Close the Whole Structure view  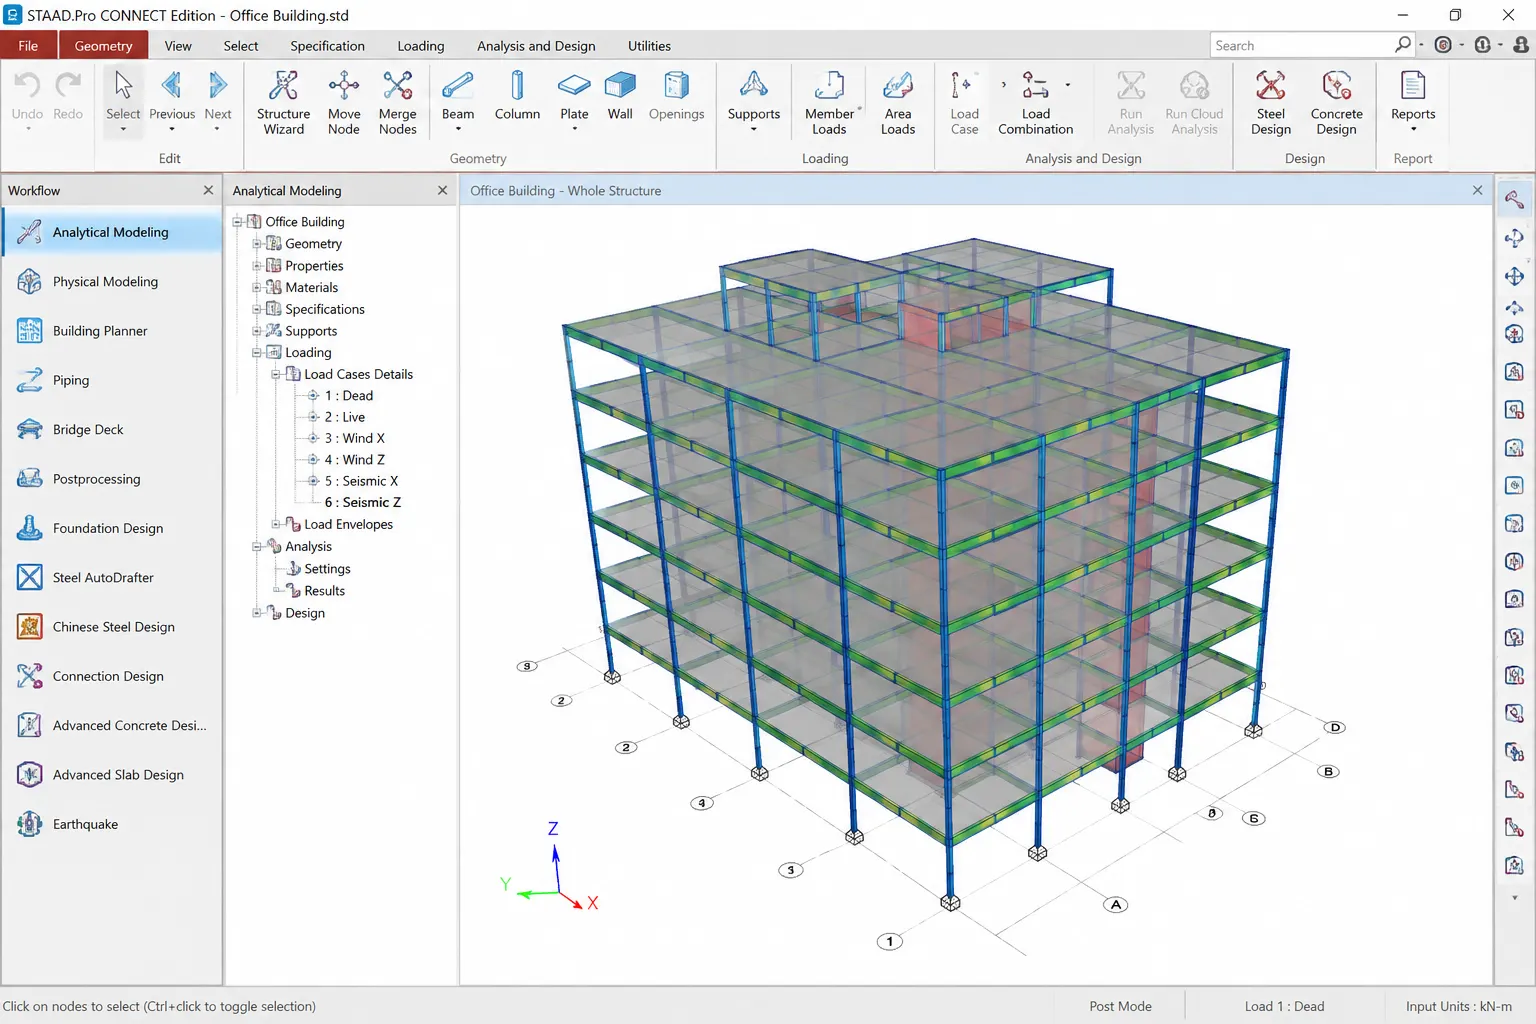pos(1477,190)
